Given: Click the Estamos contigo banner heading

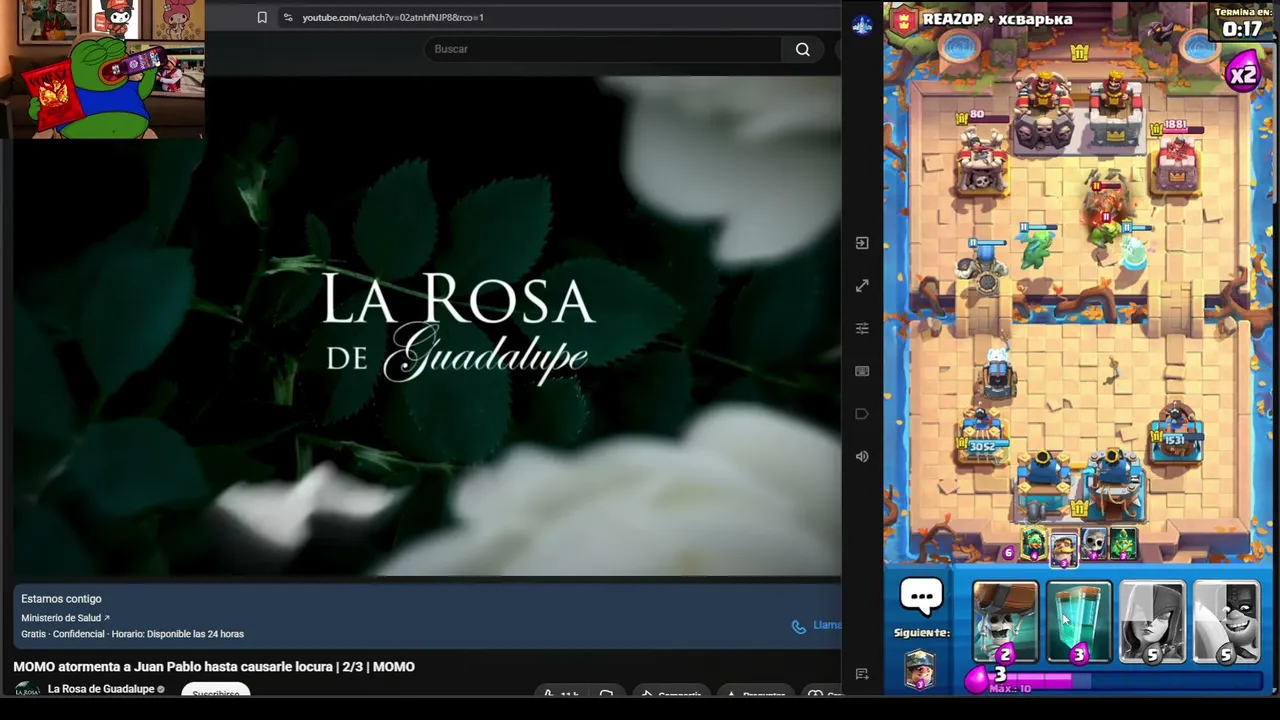Looking at the screenshot, I should [x=61, y=599].
